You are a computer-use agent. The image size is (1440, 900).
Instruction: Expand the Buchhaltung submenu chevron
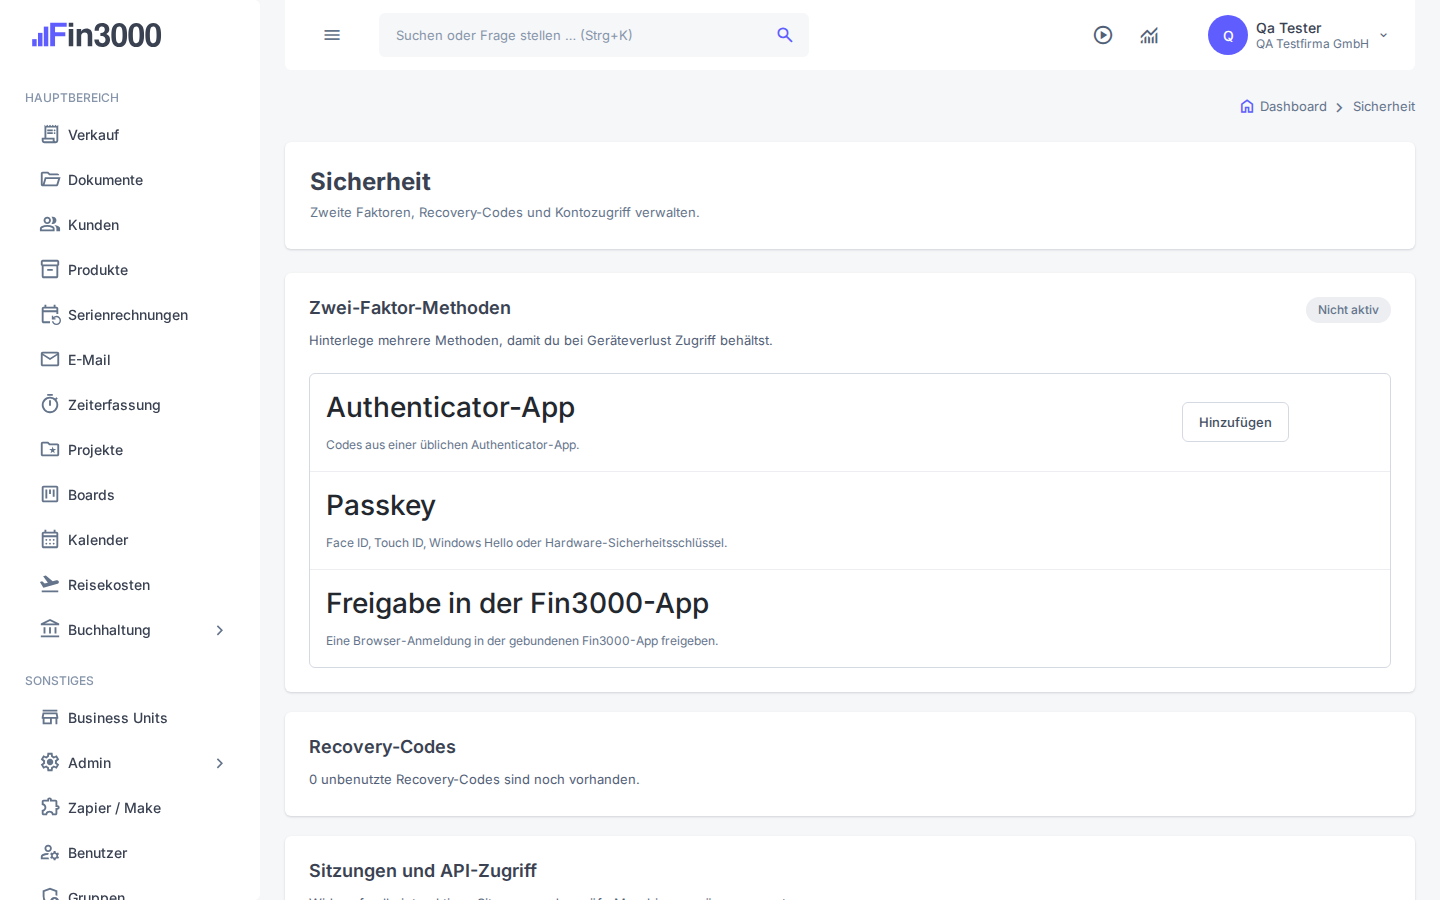click(220, 630)
